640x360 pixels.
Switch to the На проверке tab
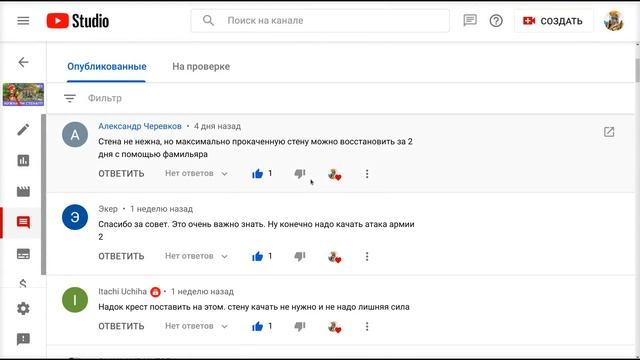point(201,67)
